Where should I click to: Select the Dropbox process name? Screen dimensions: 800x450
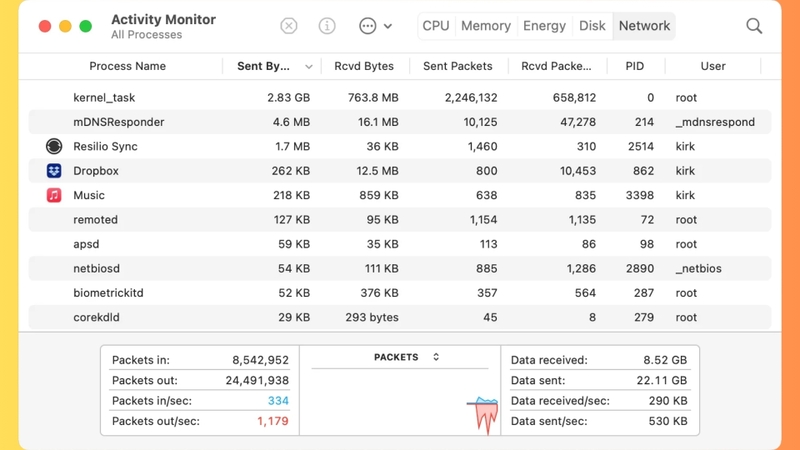point(96,171)
